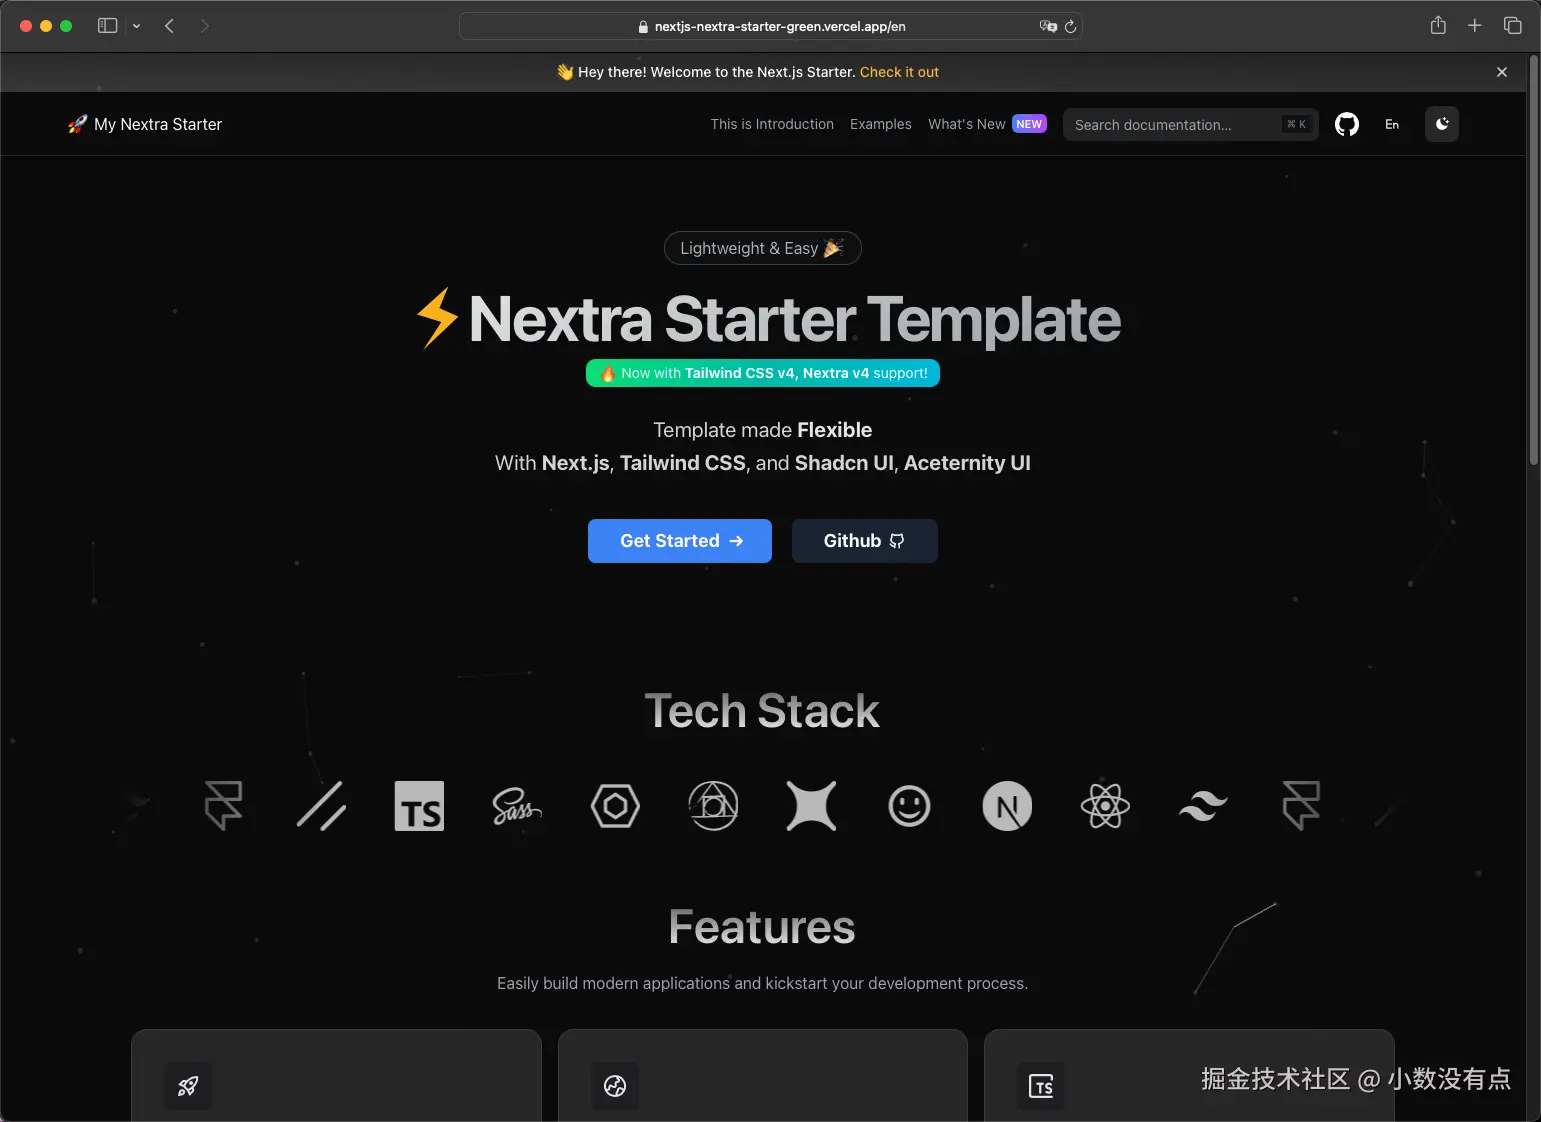Click the 'Lightweight & Easy' badge
Viewport: 1541px width, 1122px height.
763,248
